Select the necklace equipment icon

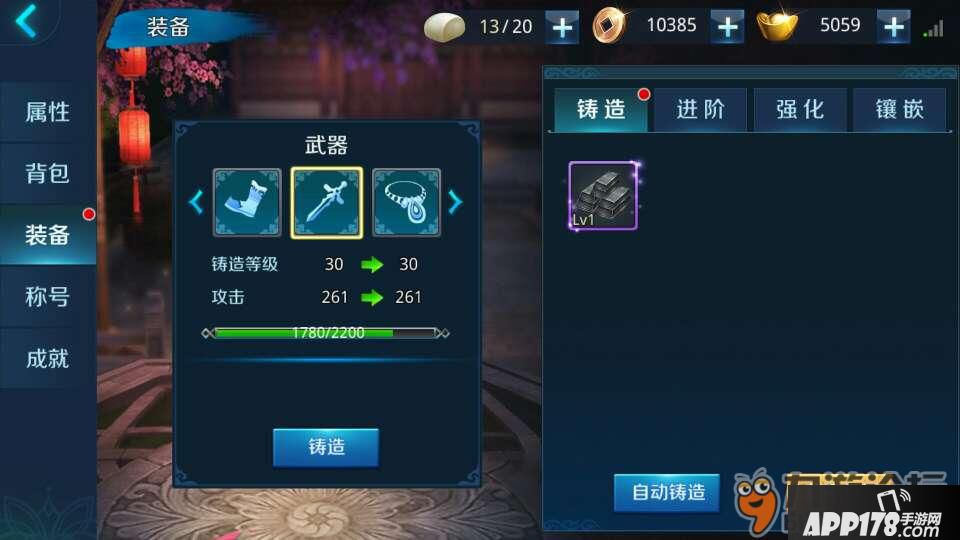tap(407, 203)
